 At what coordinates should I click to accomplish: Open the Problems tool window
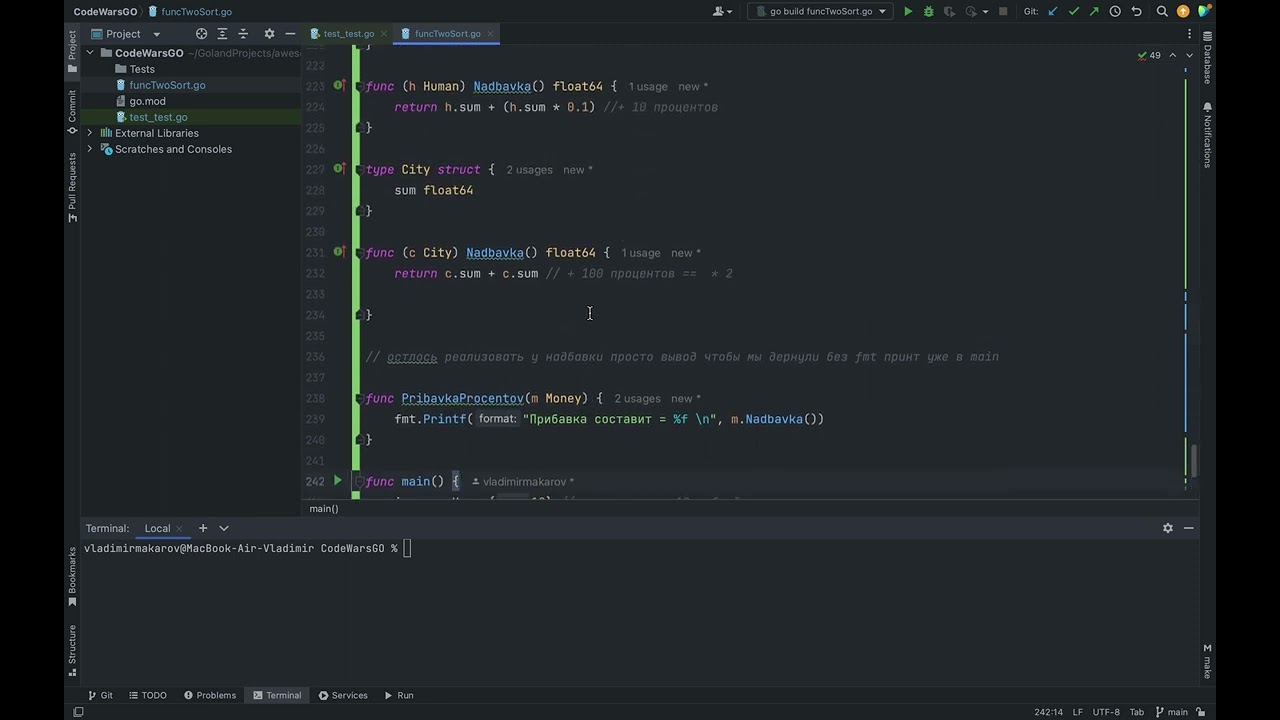pos(209,695)
